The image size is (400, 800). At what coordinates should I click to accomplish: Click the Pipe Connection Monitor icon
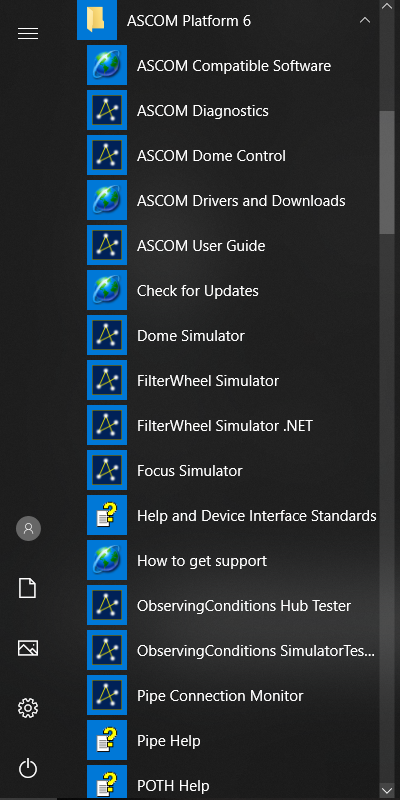point(107,696)
